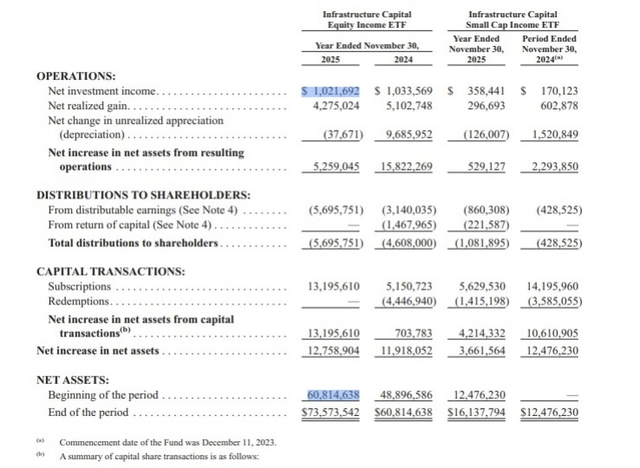Click the 529,127 value

[486, 167]
